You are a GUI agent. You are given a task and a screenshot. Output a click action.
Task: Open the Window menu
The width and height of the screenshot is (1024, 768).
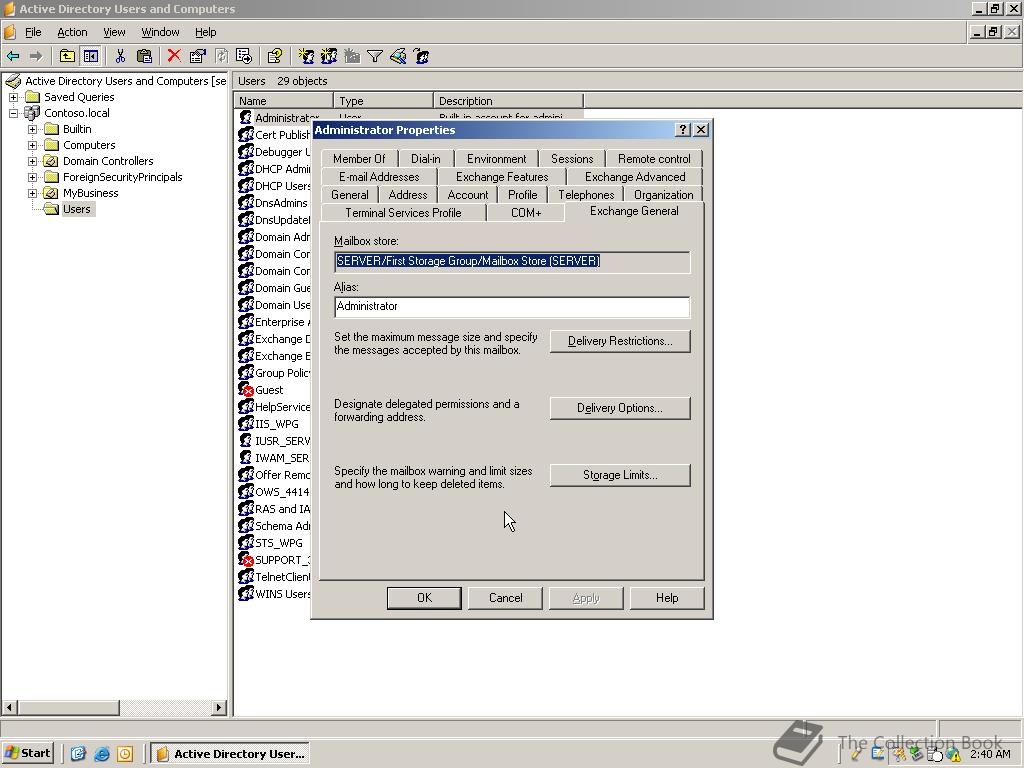click(x=160, y=32)
